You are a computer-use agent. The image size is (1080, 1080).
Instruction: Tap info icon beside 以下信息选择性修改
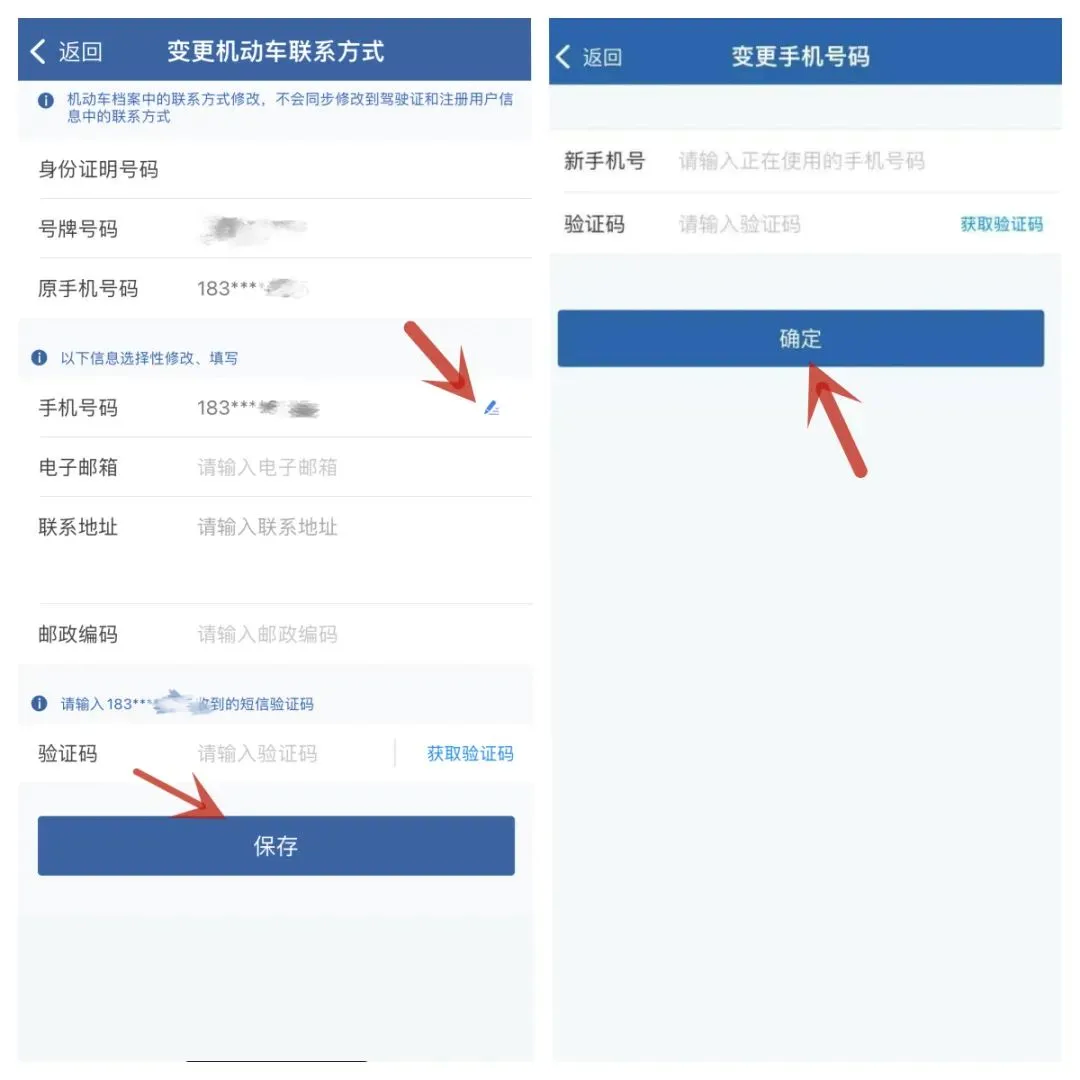pos(39,357)
